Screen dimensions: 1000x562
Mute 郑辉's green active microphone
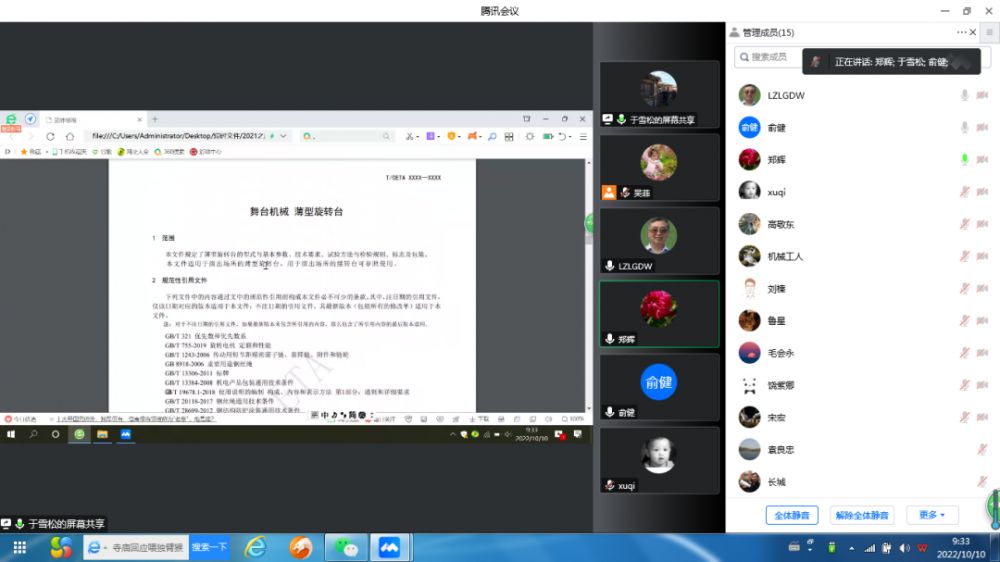964,159
